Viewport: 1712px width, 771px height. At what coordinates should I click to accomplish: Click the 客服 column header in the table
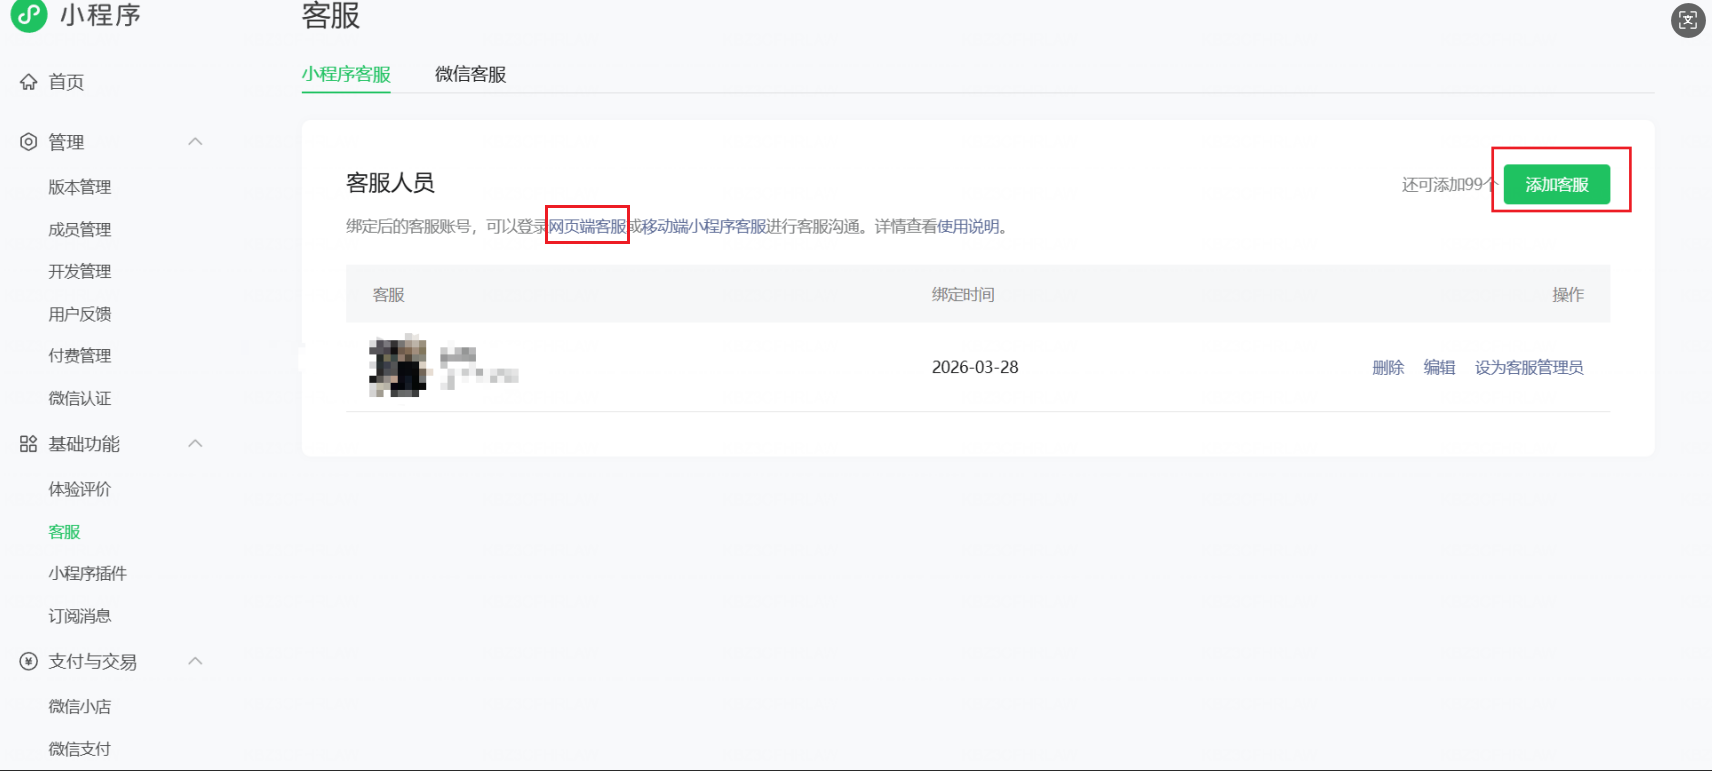(x=389, y=295)
